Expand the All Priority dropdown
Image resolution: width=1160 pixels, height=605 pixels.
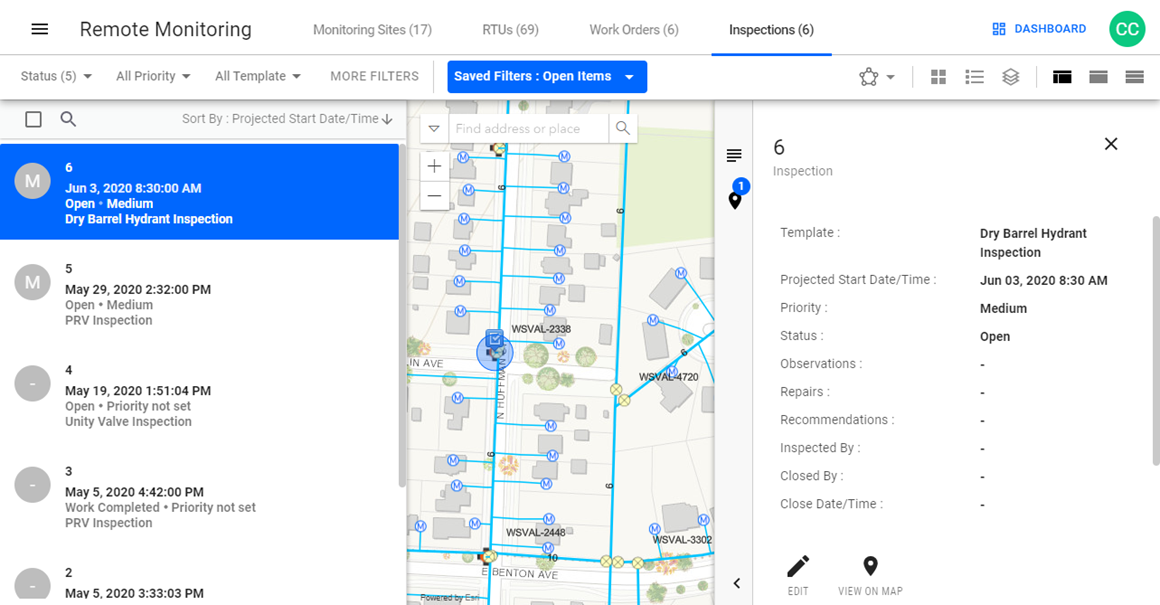(152, 75)
